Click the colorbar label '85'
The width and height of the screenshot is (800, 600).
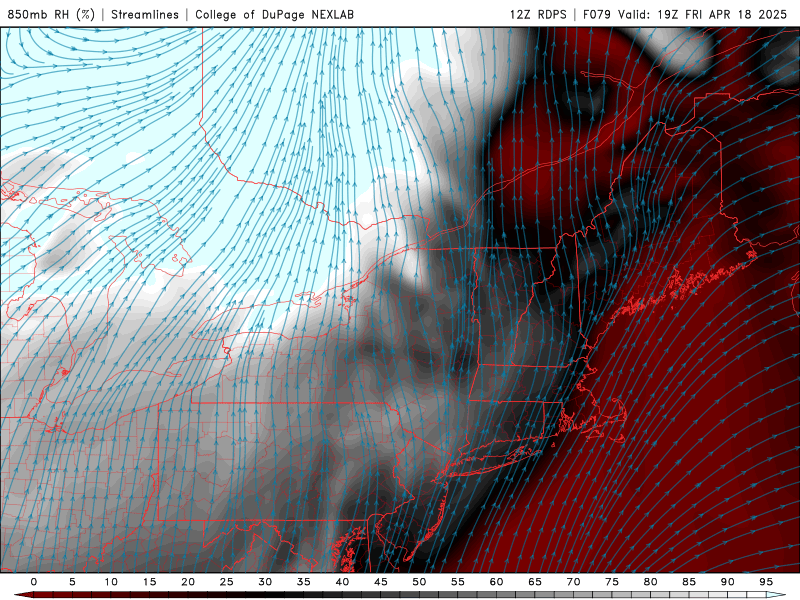pos(689,582)
